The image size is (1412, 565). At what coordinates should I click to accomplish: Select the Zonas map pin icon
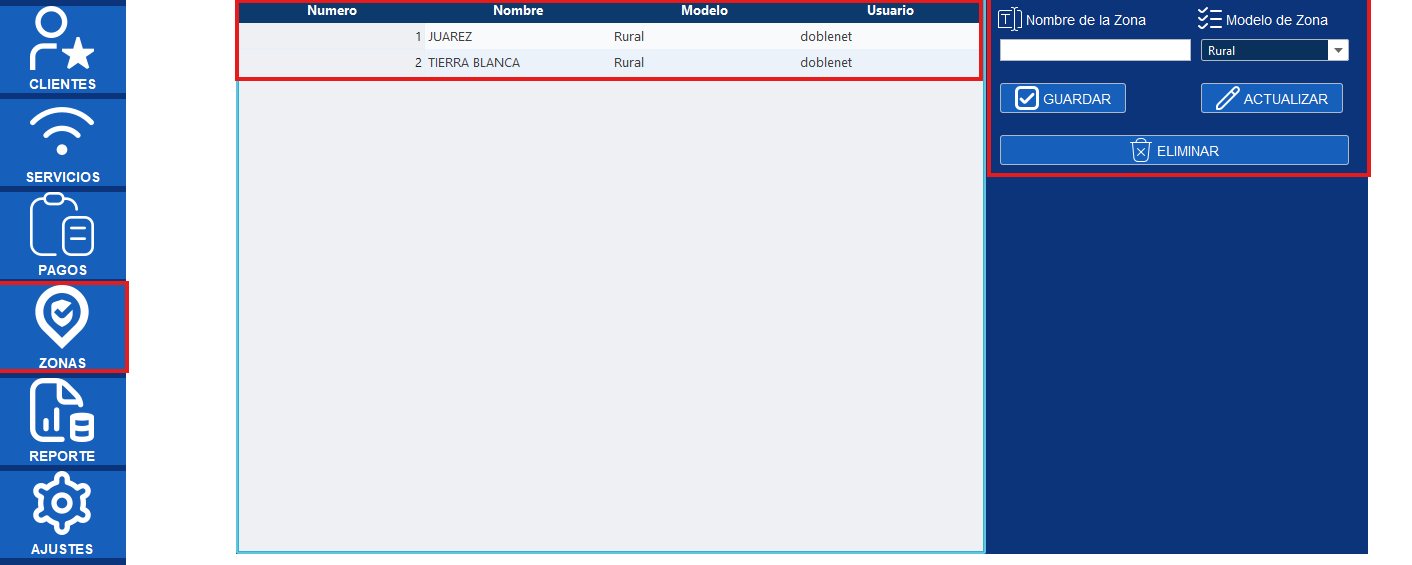coord(62,317)
